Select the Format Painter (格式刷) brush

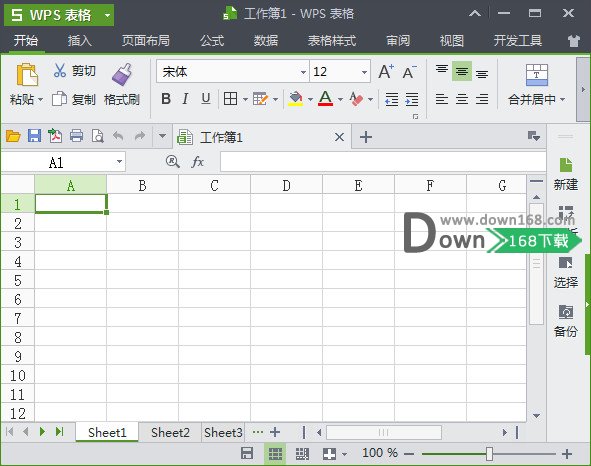point(122,74)
